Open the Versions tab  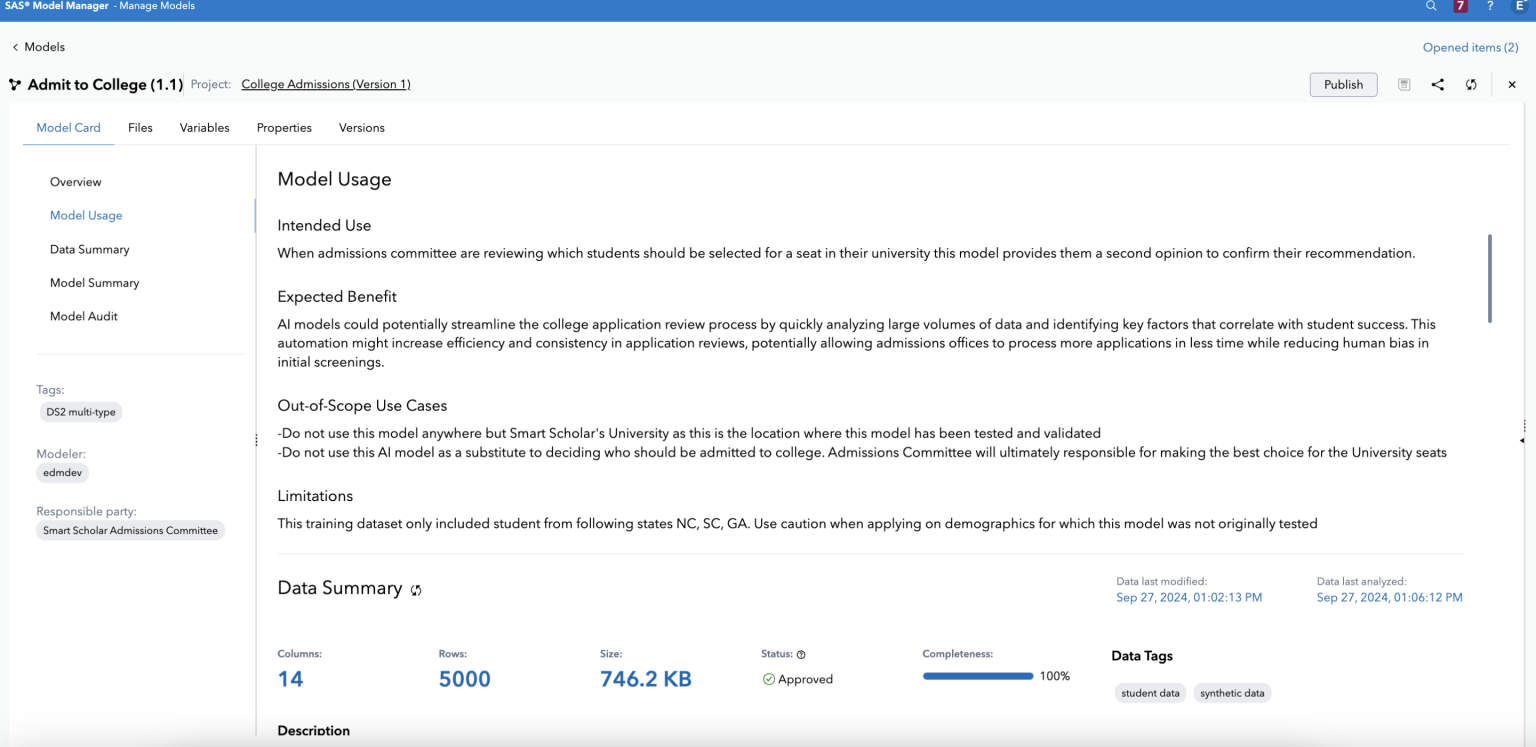pyautogui.click(x=361, y=128)
